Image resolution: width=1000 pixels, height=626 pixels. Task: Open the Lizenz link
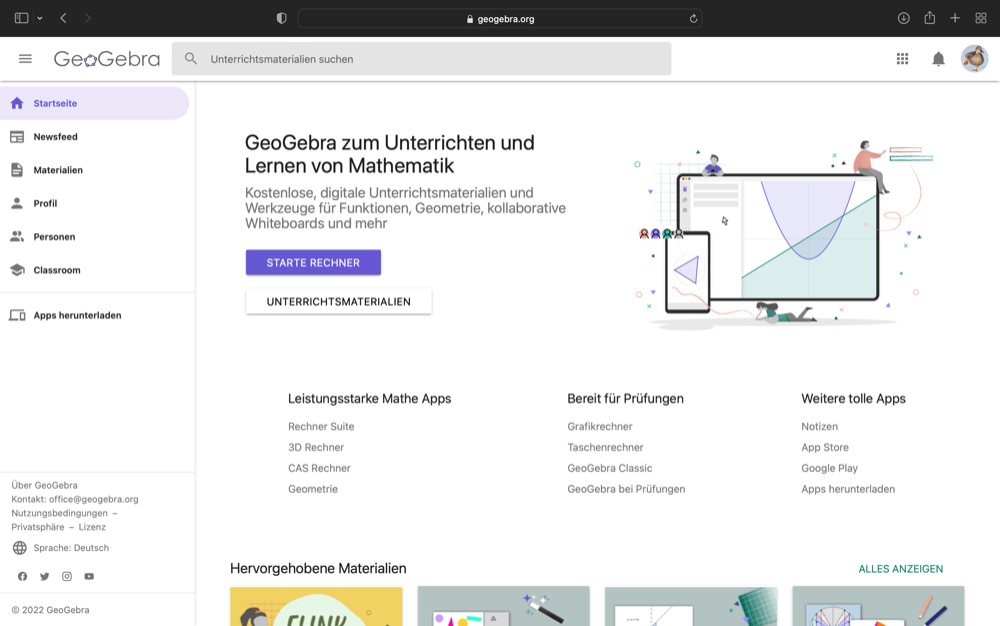[x=92, y=527]
